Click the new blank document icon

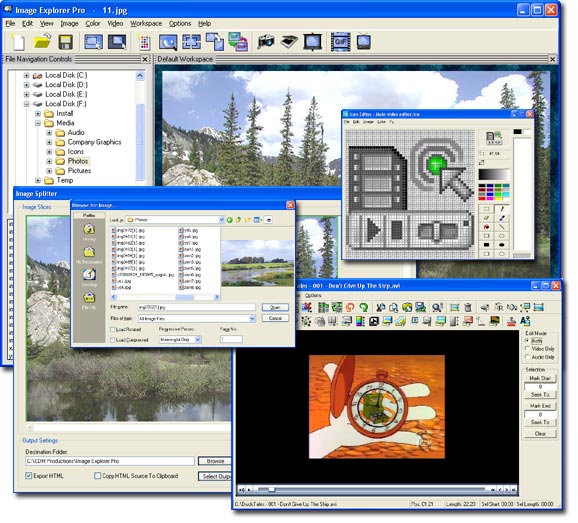pyautogui.click(x=18, y=42)
